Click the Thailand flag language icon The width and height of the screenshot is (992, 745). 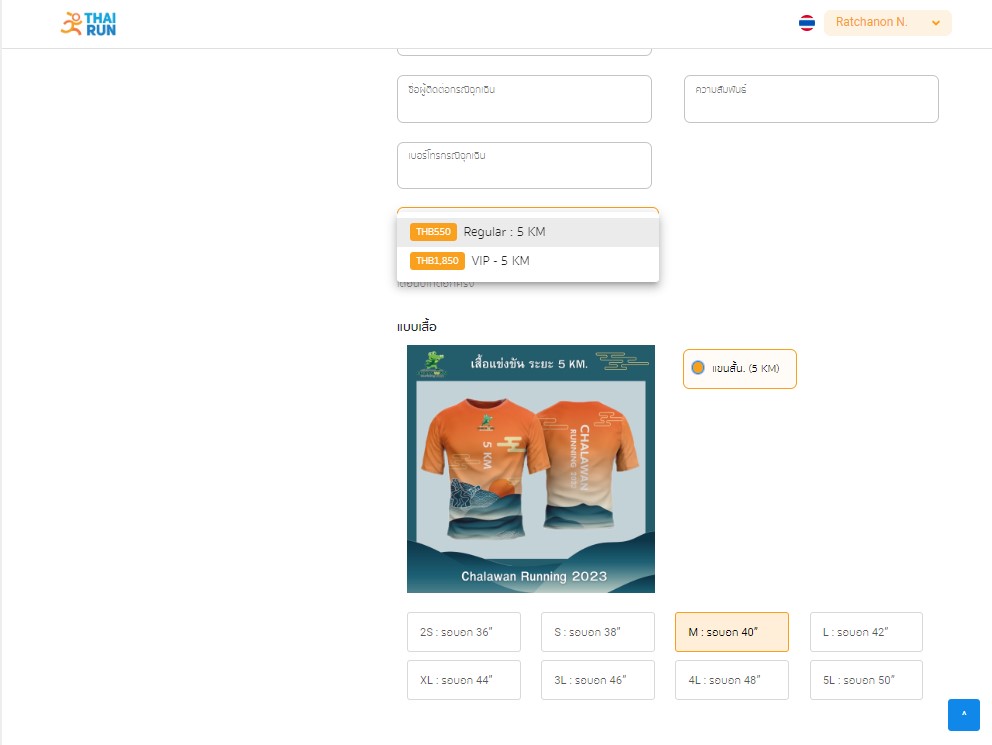click(807, 23)
